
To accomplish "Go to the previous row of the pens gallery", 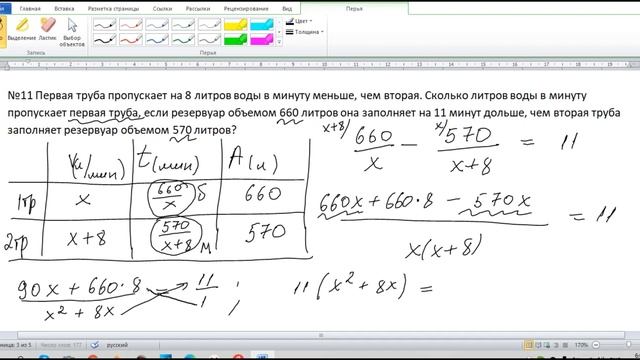I will (x=279, y=22).
